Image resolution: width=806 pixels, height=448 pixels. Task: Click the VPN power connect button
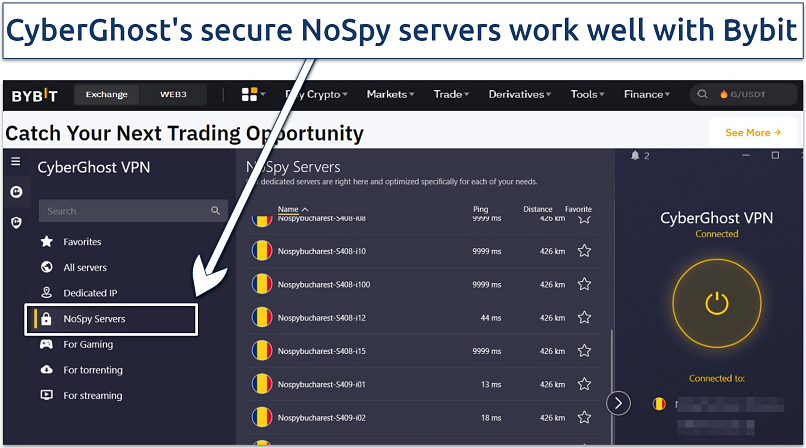click(716, 303)
